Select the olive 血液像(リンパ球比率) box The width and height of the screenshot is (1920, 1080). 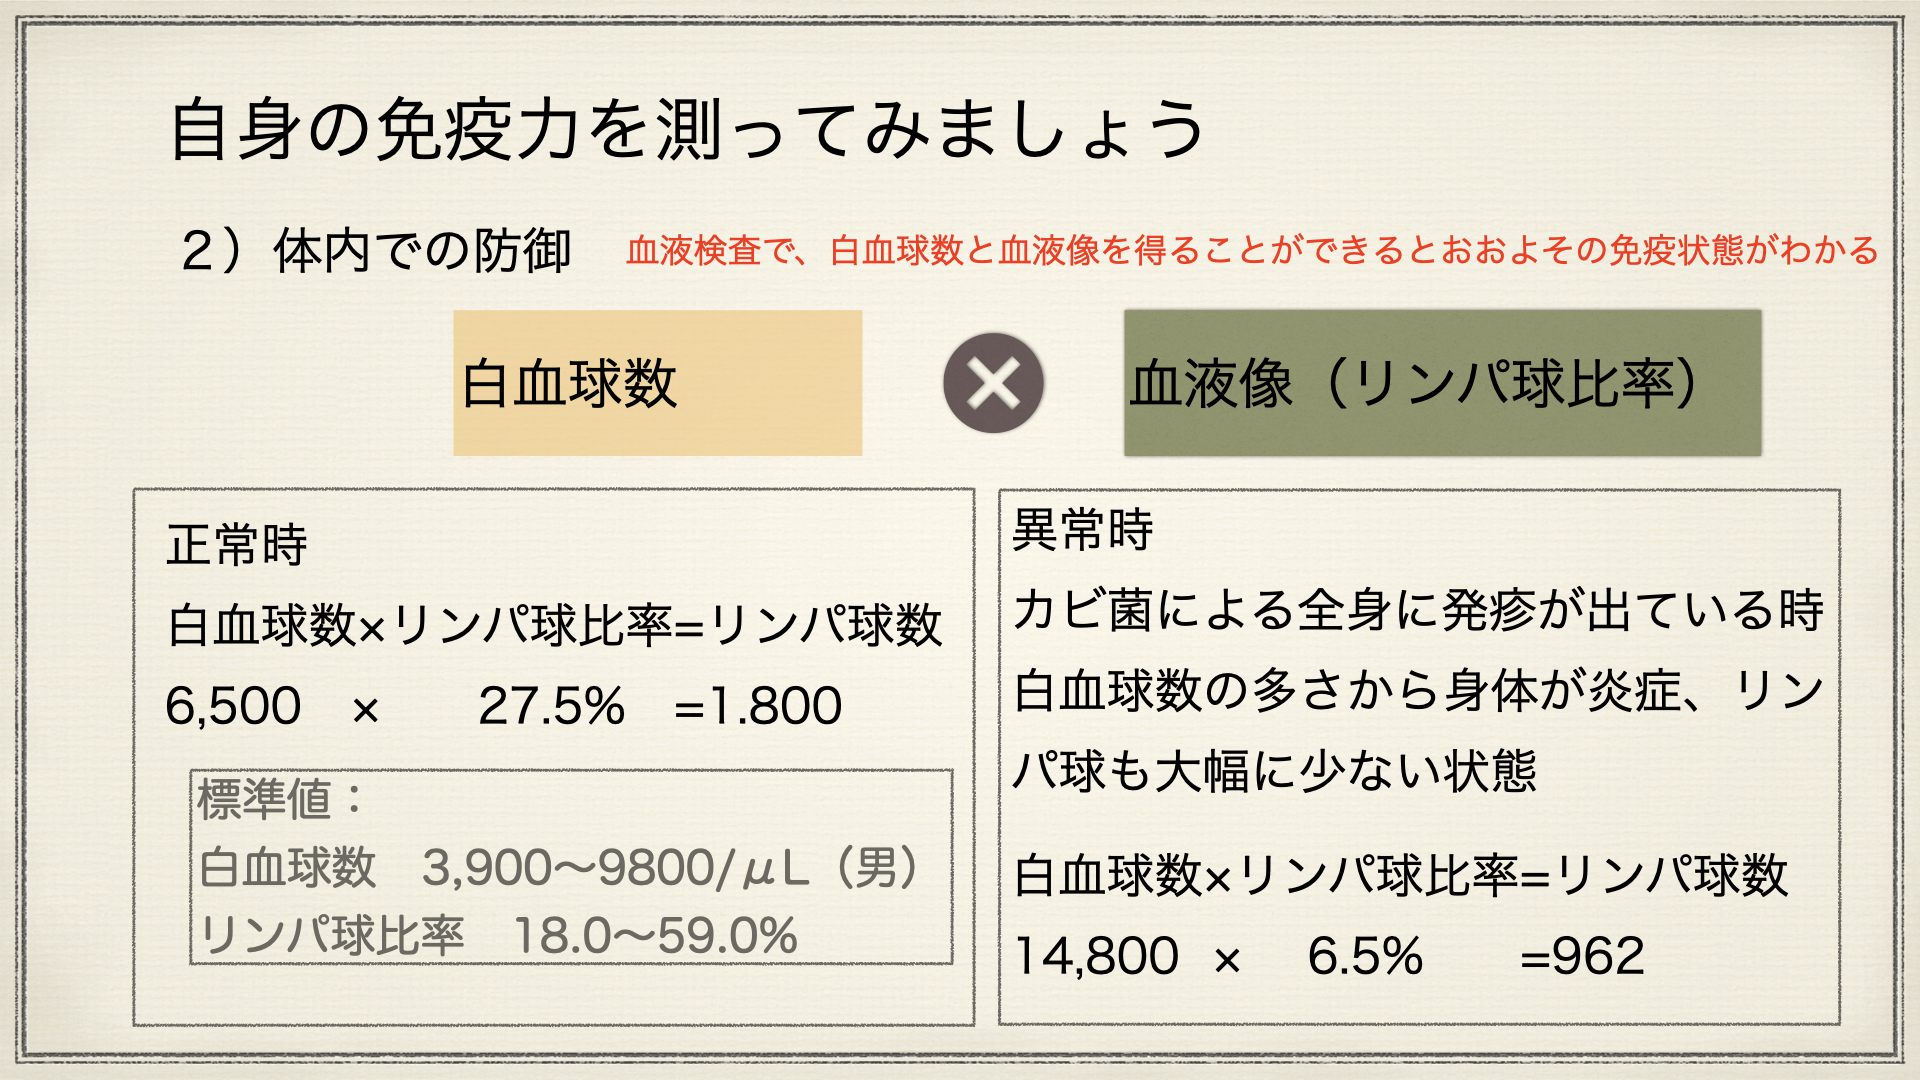[1442, 383]
